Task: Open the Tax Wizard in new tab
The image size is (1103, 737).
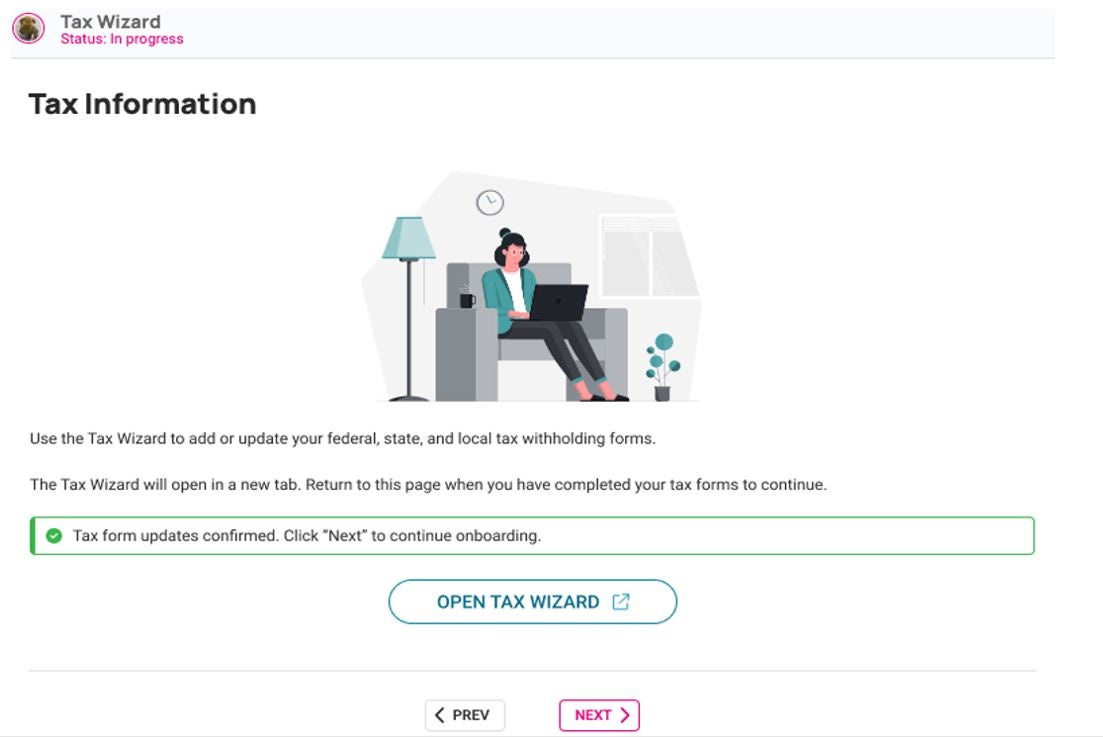Action: (x=533, y=602)
